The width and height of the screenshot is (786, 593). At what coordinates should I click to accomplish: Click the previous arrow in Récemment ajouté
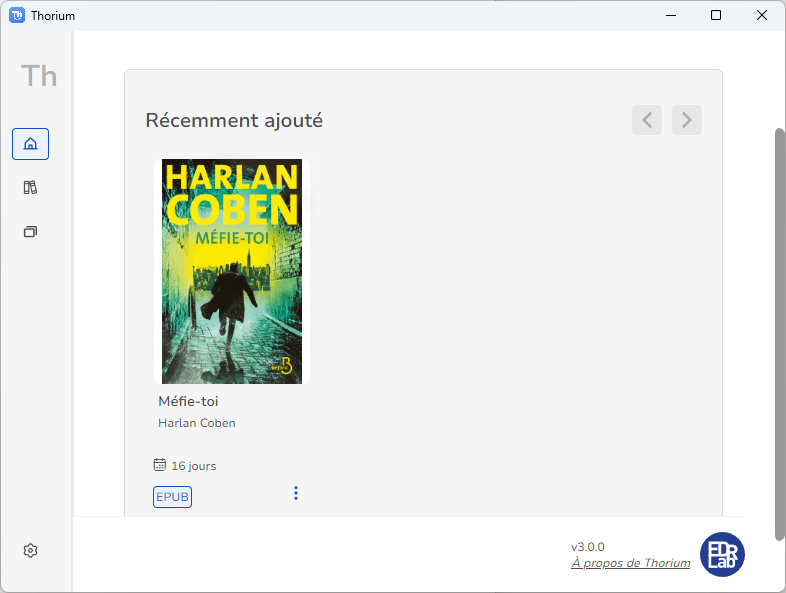click(x=647, y=120)
